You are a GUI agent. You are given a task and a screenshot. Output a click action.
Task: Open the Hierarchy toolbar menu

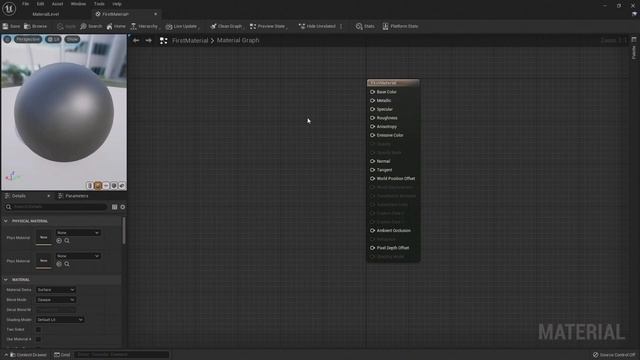[x=144, y=26]
